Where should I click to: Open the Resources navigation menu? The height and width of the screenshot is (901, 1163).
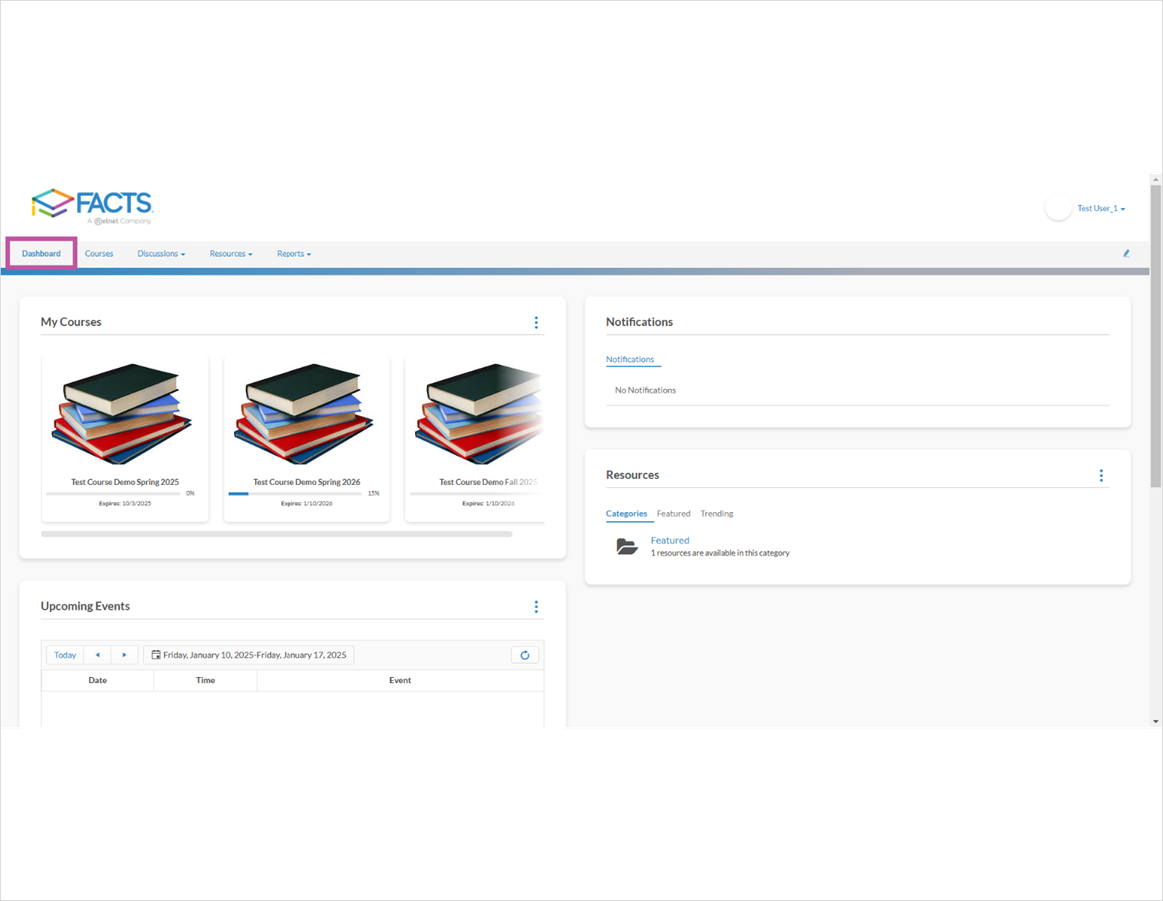coord(230,253)
